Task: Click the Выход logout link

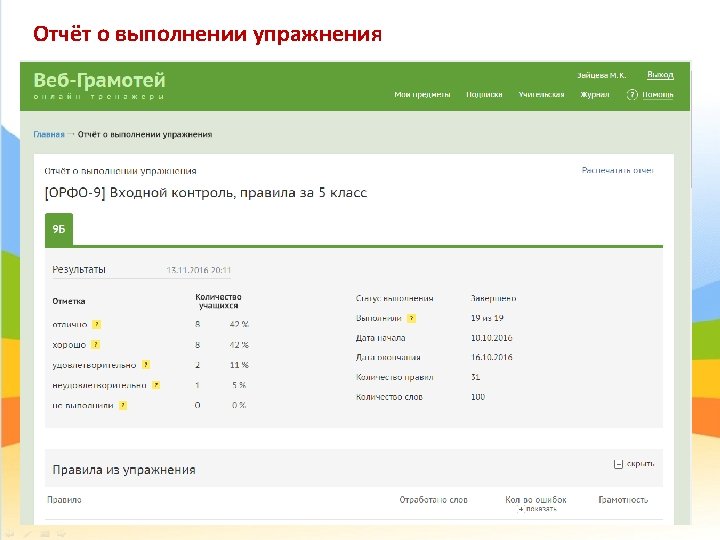Action: pos(660,74)
